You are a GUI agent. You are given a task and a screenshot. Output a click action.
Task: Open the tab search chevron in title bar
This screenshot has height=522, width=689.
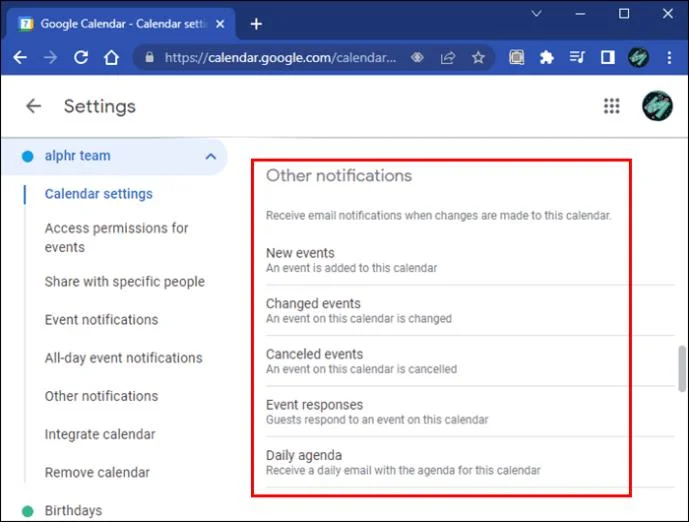536,14
